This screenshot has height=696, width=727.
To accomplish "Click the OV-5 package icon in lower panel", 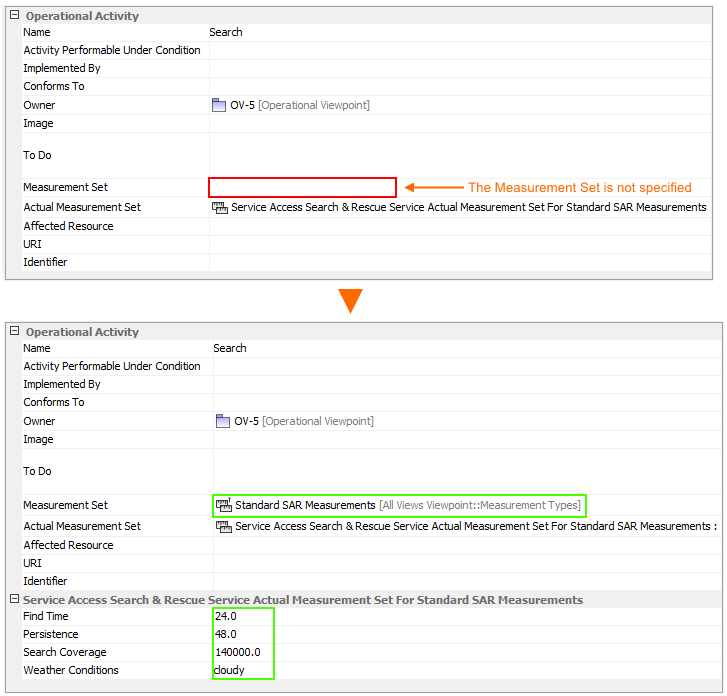I will pyautogui.click(x=224, y=421).
